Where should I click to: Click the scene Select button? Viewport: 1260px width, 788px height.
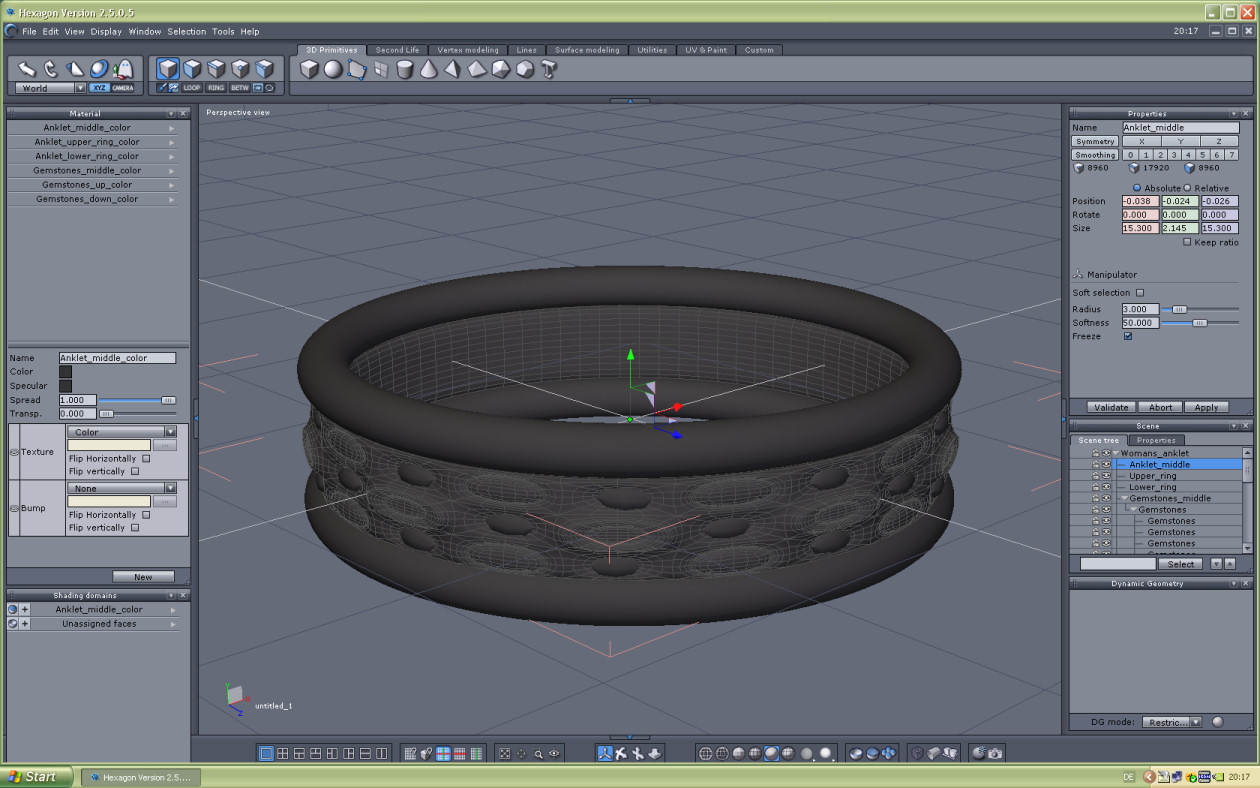(x=1181, y=564)
